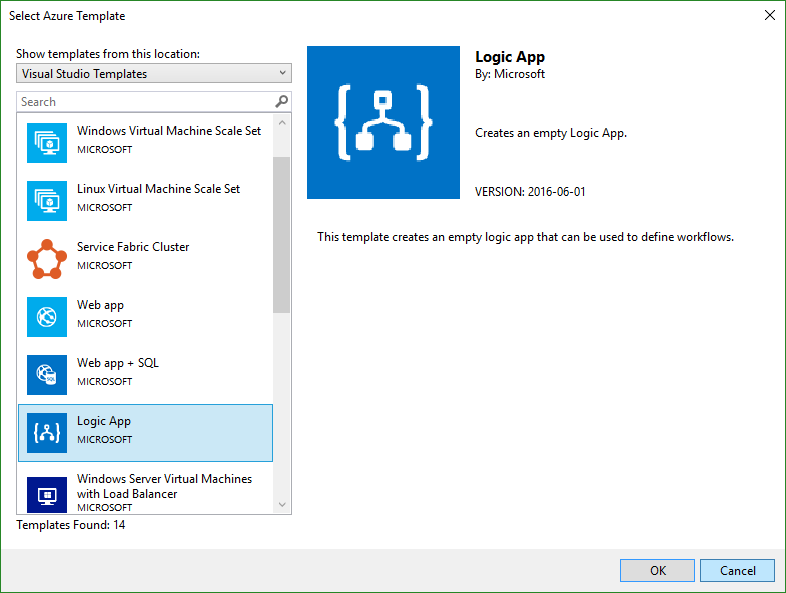Close the Select Azure Template dialog
This screenshot has width=786, height=593.
click(x=769, y=16)
